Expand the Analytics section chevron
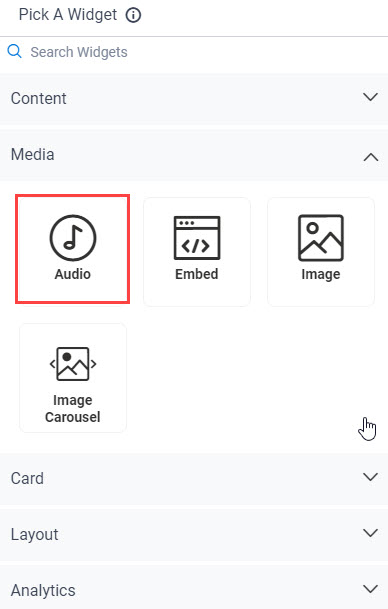Image resolution: width=388 pixels, height=609 pixels. [x=371, y=588]
